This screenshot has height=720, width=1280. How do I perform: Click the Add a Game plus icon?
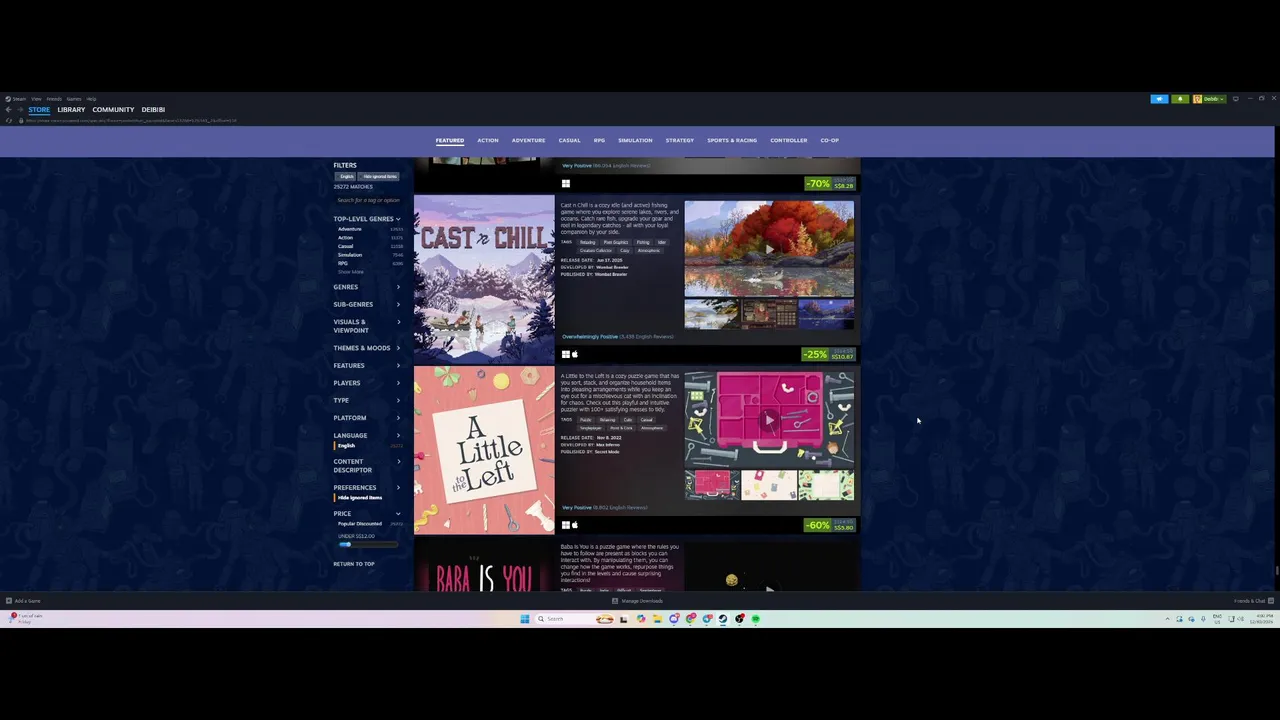click(9, 601)
